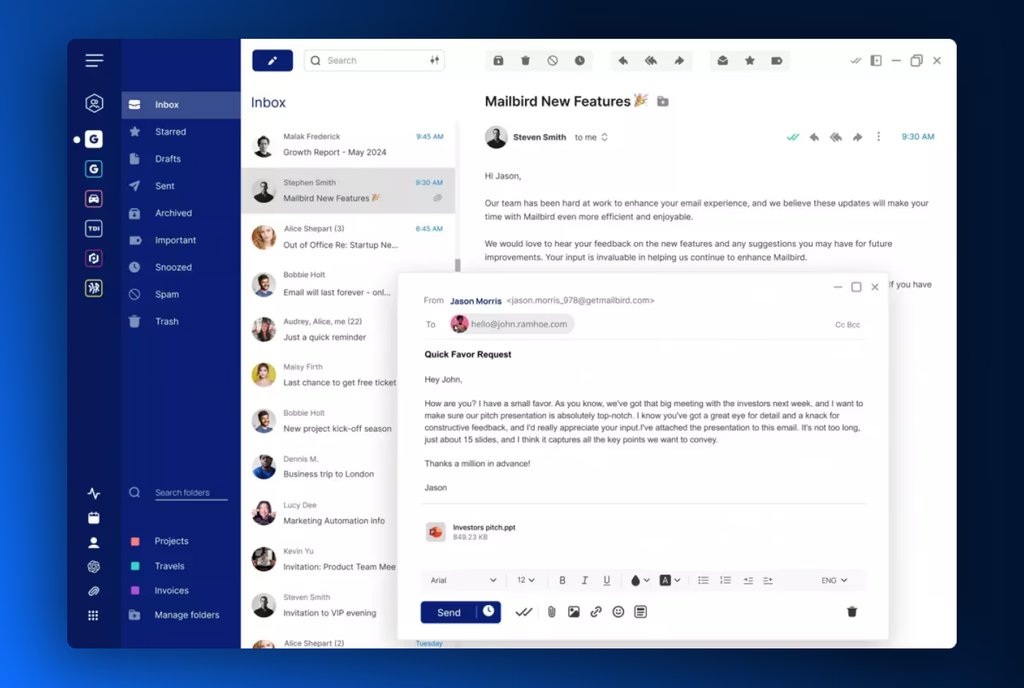Open the Investors pitch.ppt attachment
The height and width of the screenshot is (688, 1024).
coord(470,532)
